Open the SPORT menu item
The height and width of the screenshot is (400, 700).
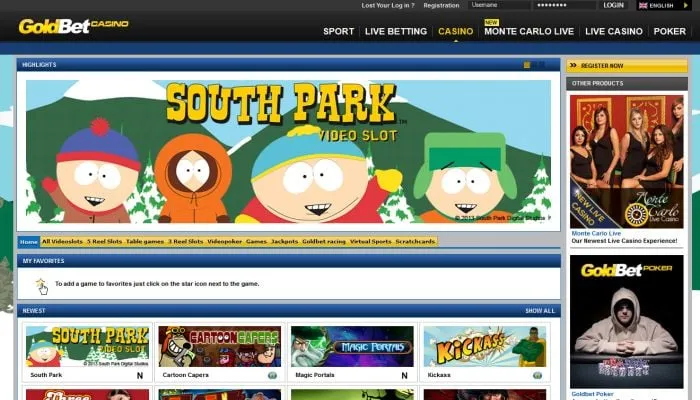coord(338,31)
